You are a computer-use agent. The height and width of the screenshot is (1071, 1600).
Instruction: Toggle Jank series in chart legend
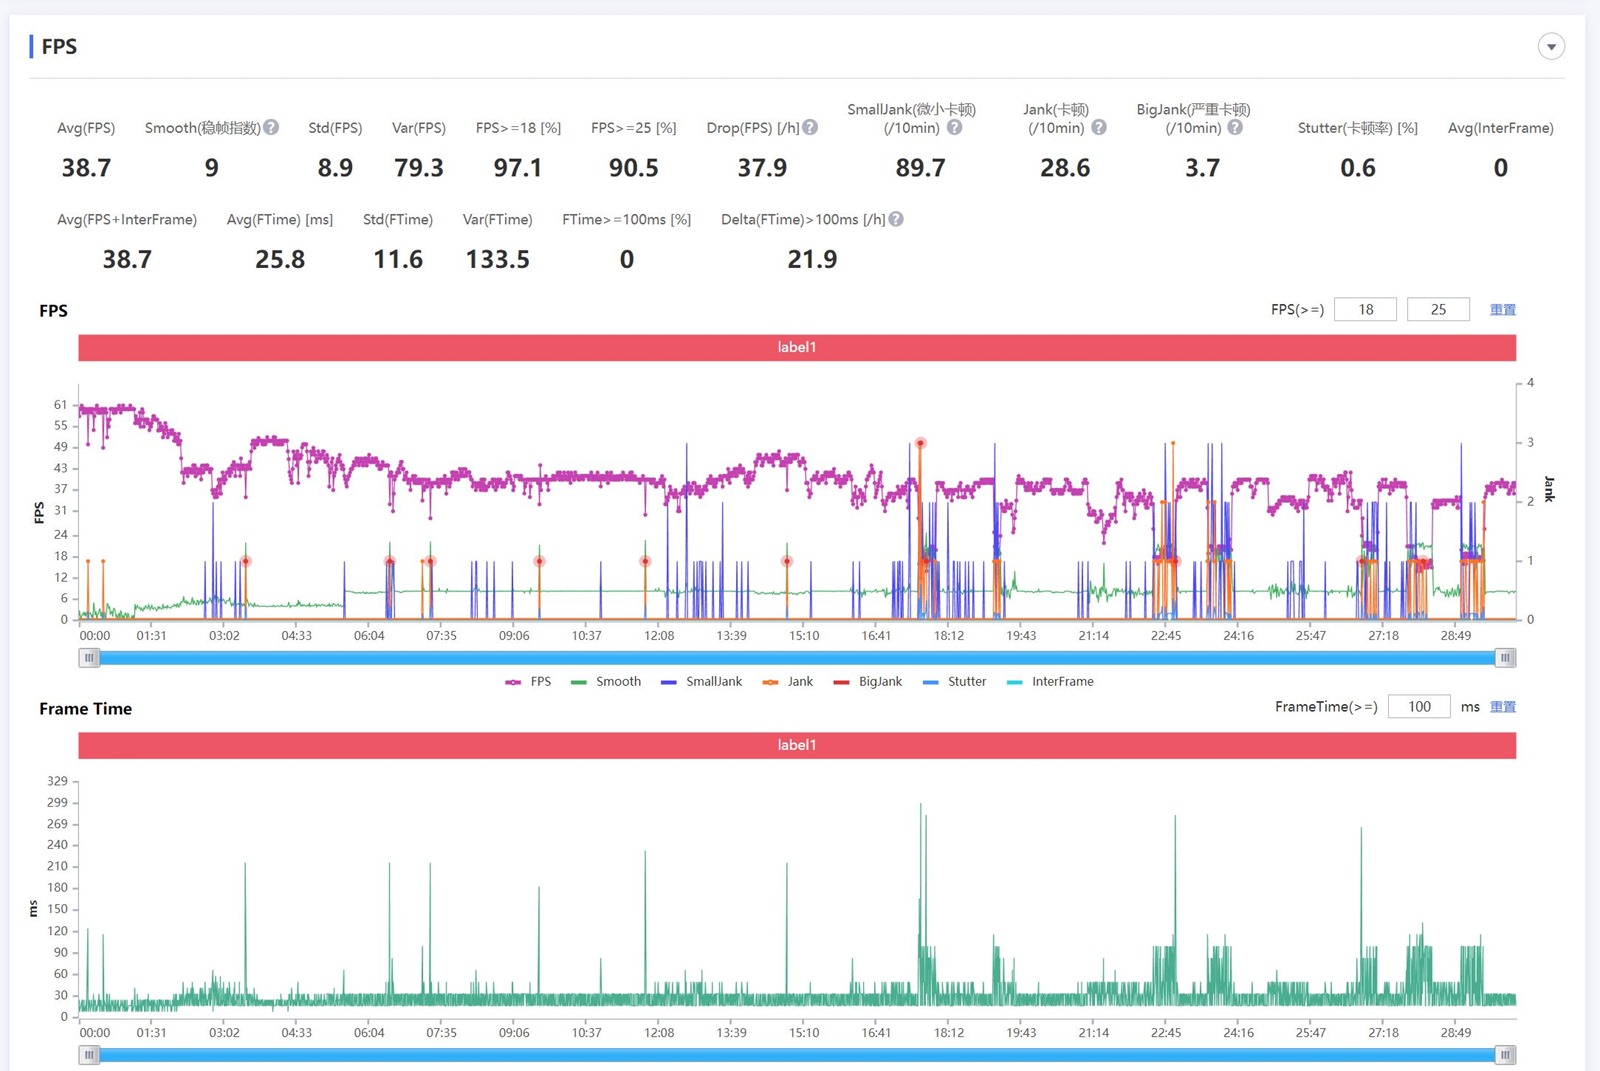point(788,682)
